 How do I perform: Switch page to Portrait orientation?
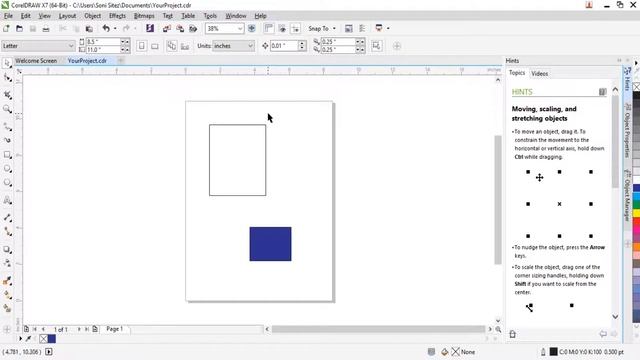click(x=141, y=46)
